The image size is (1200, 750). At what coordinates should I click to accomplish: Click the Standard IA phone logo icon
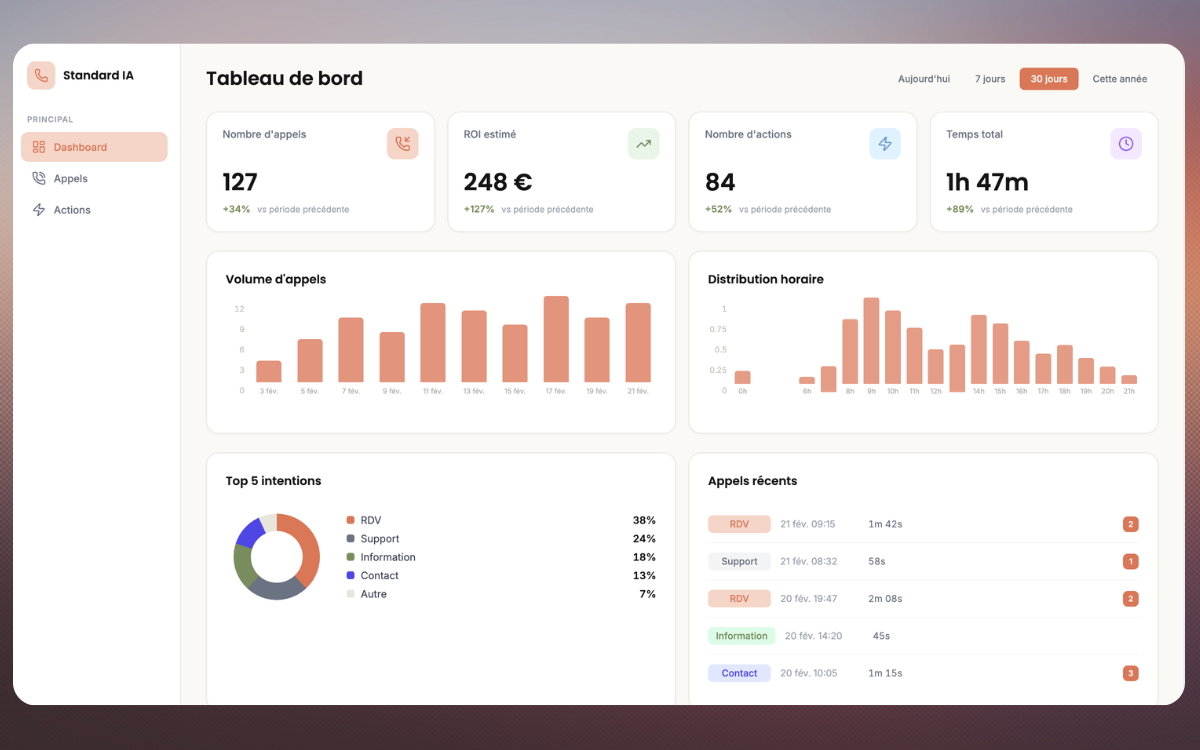click(x=41, y=76)
